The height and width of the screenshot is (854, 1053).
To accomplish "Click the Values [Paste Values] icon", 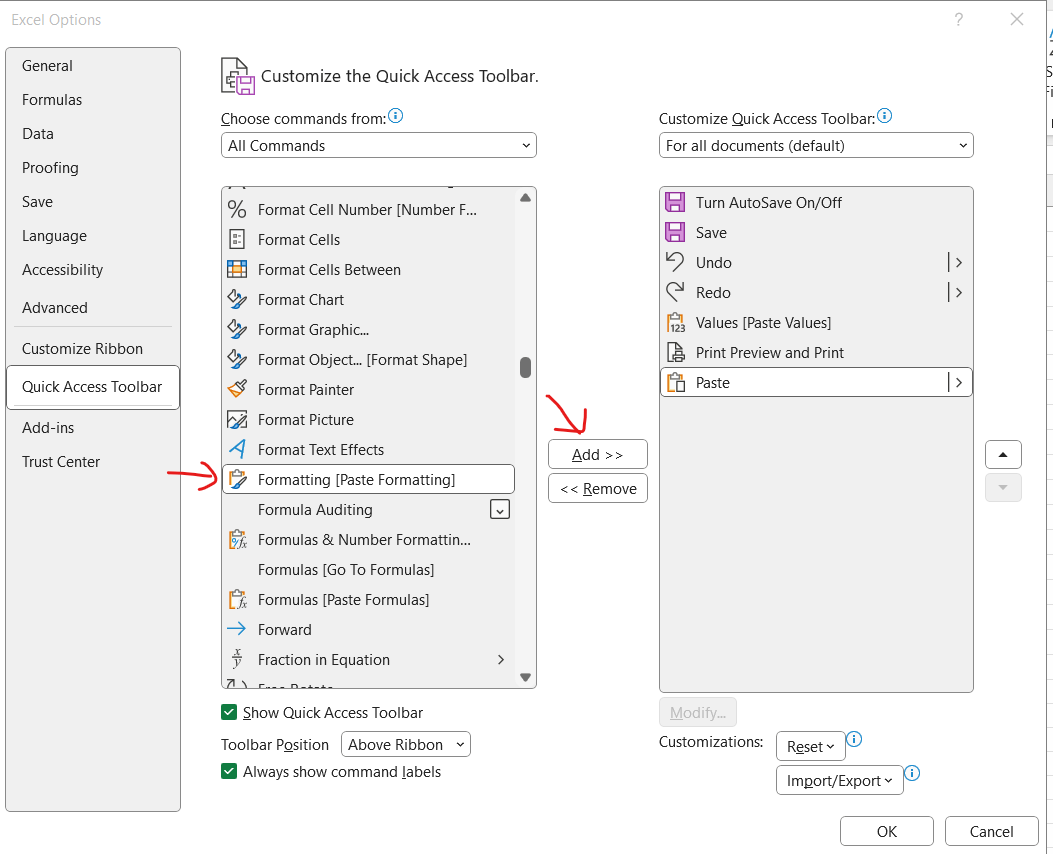I will click(x=676, y=323).
